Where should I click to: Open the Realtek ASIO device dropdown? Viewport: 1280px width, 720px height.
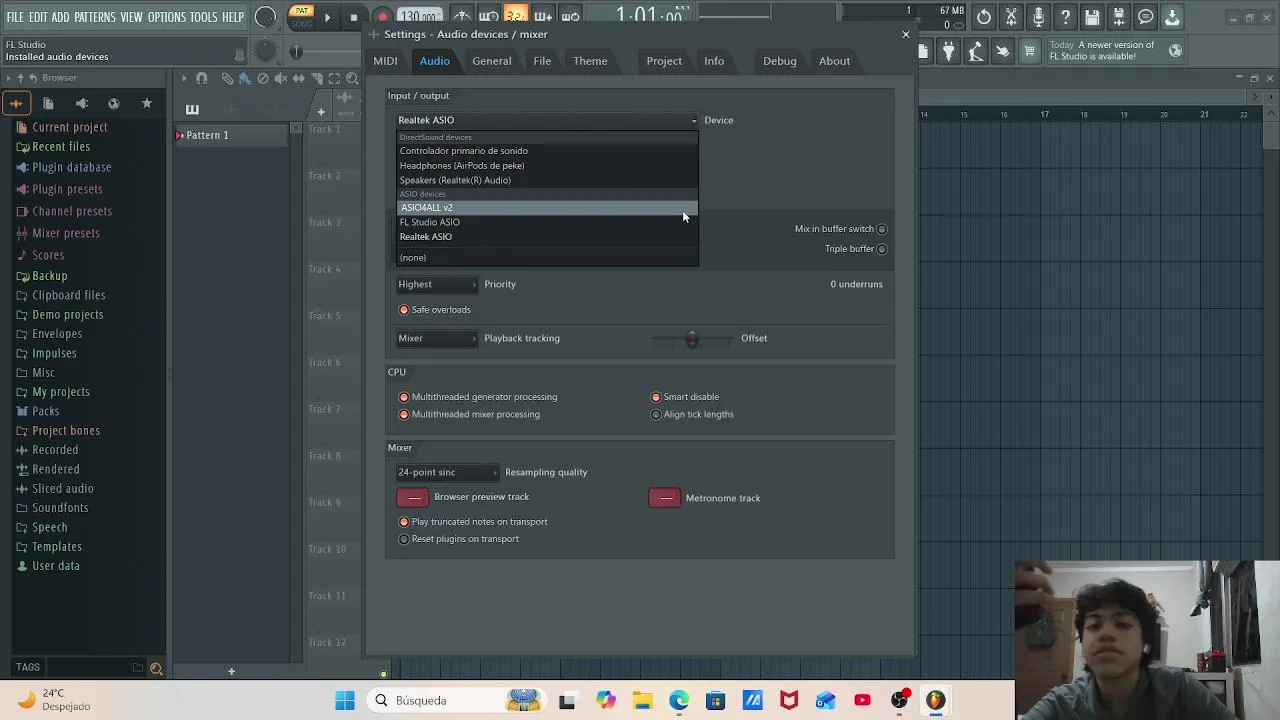547,120
